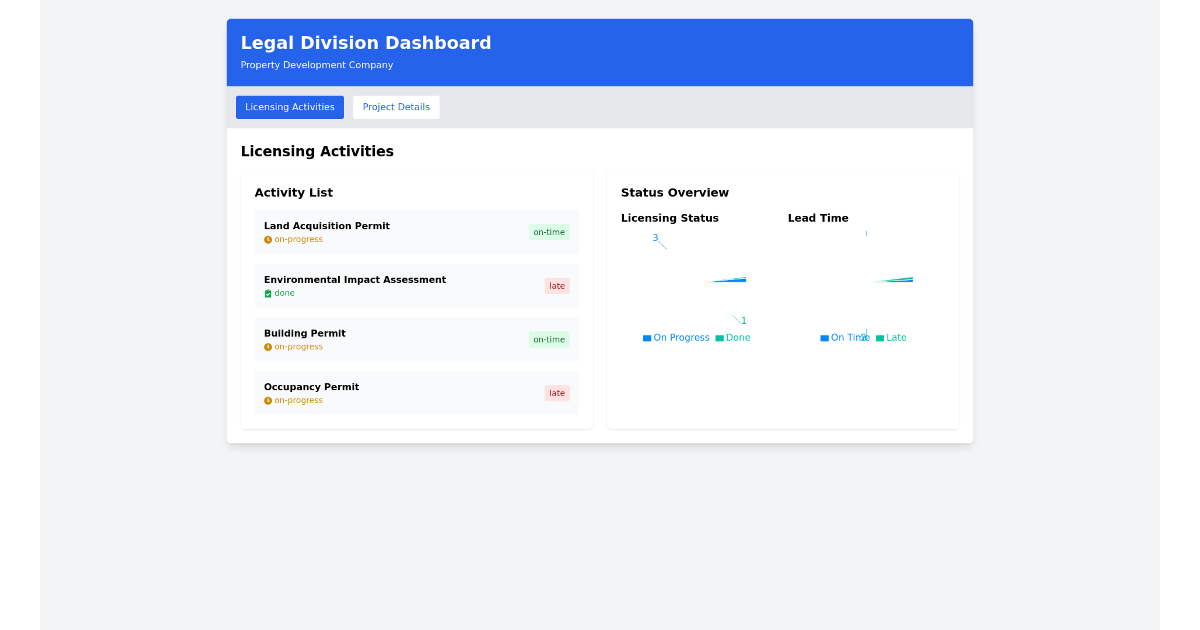Viewport: 1200px width, 630px height.
Task: Click the late badge on Environmental Impact Assessment
Action: [x=556, y=285]
